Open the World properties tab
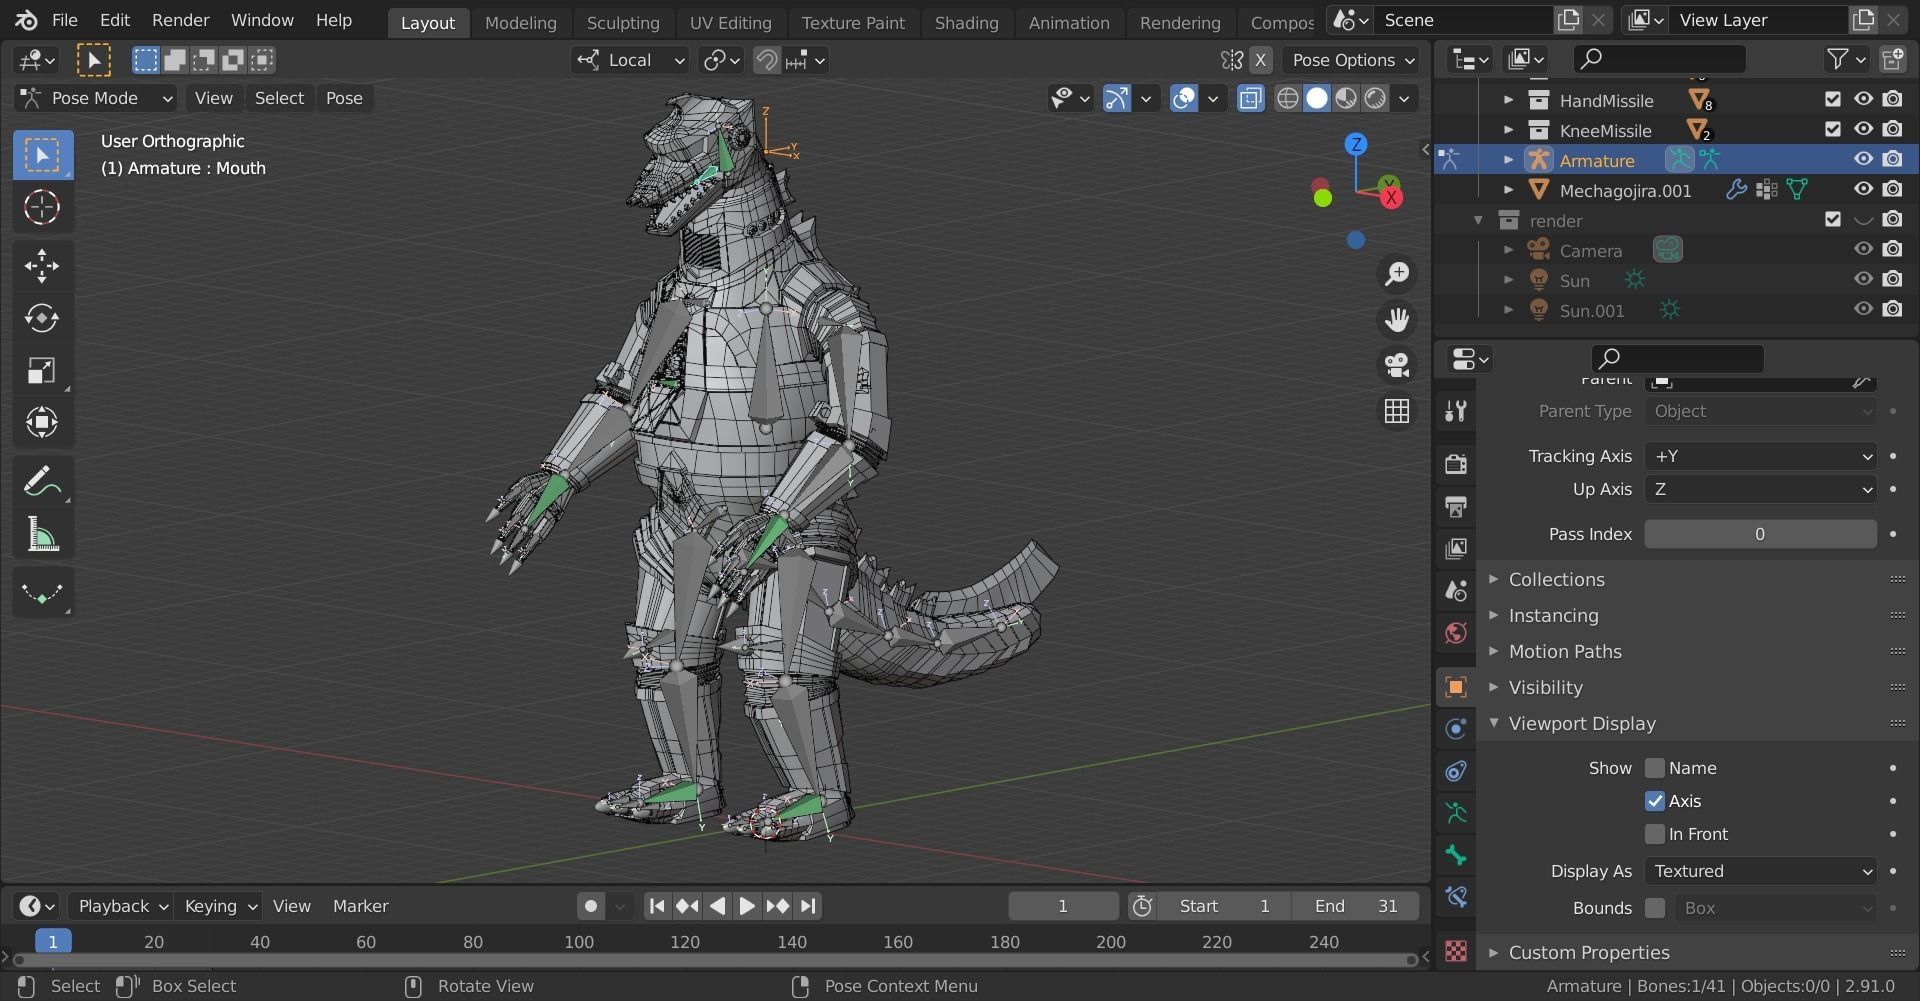This screenshot has height=1001, width=1920. [1456, 632]
